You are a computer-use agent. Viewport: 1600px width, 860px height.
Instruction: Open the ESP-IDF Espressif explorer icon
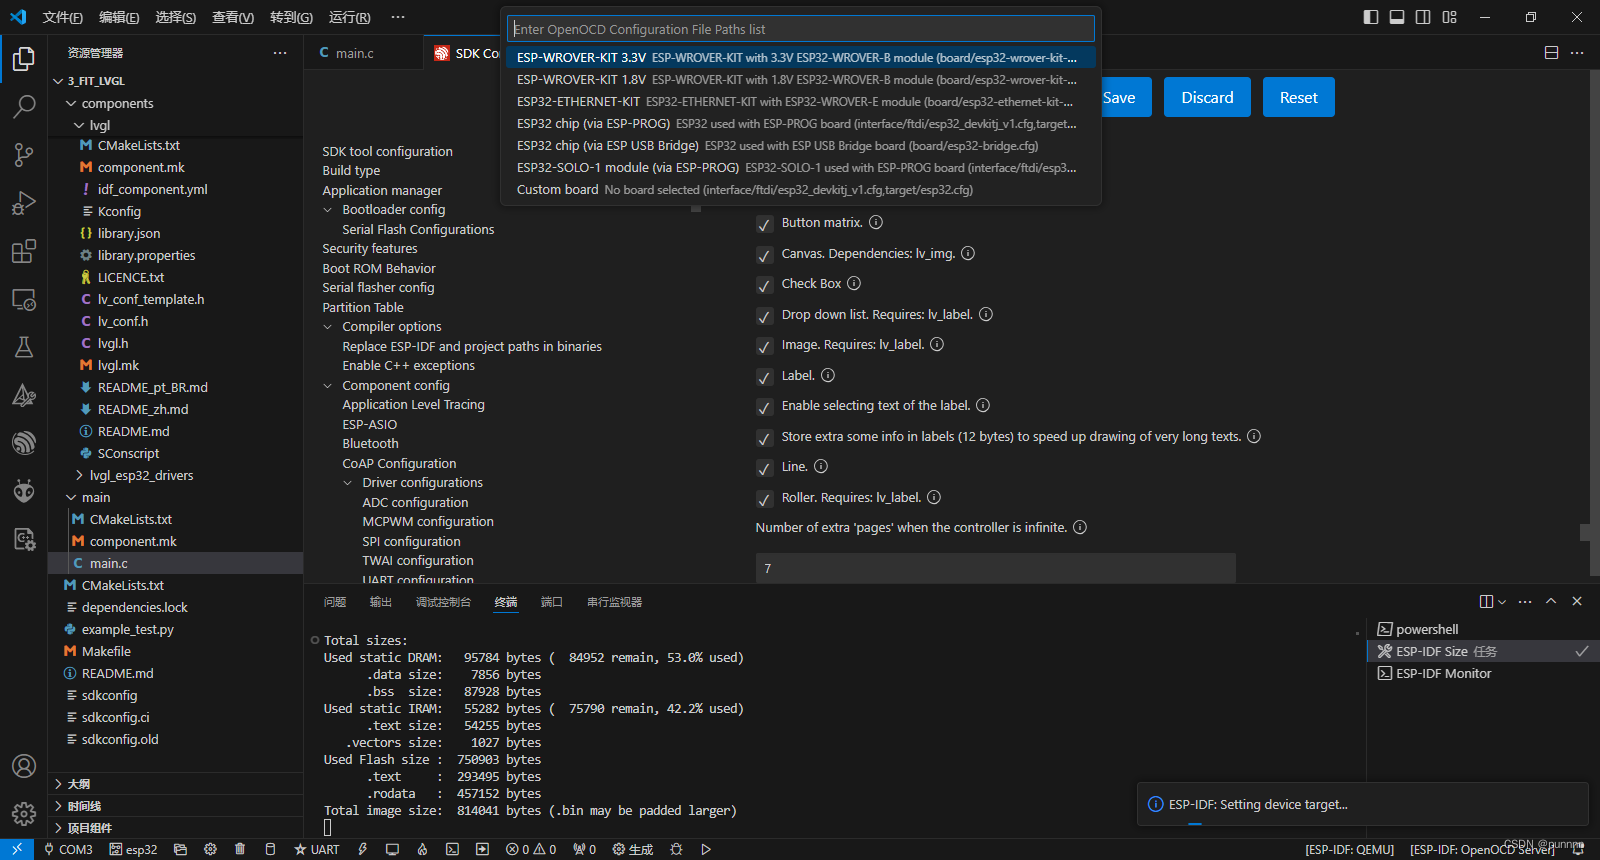pos(24,443)
